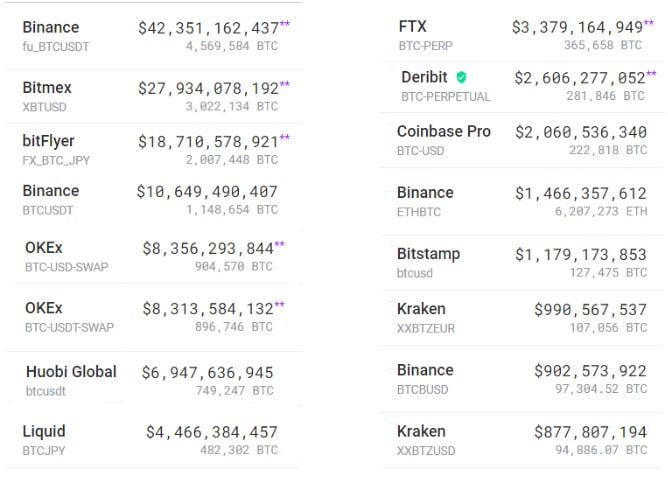Open Binance BTCBUSD pair
The image size is (668, 480).
[522, 379]
